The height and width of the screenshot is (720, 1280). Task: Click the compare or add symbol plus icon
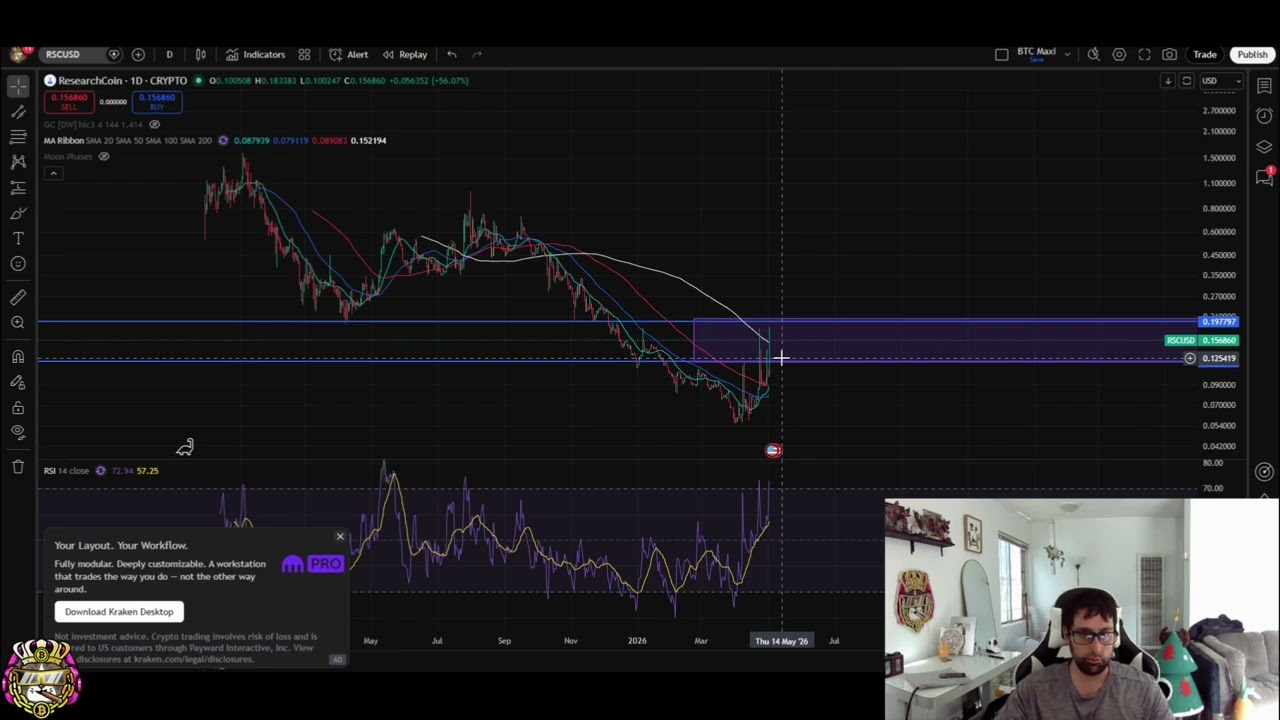[x=138, y=54]
